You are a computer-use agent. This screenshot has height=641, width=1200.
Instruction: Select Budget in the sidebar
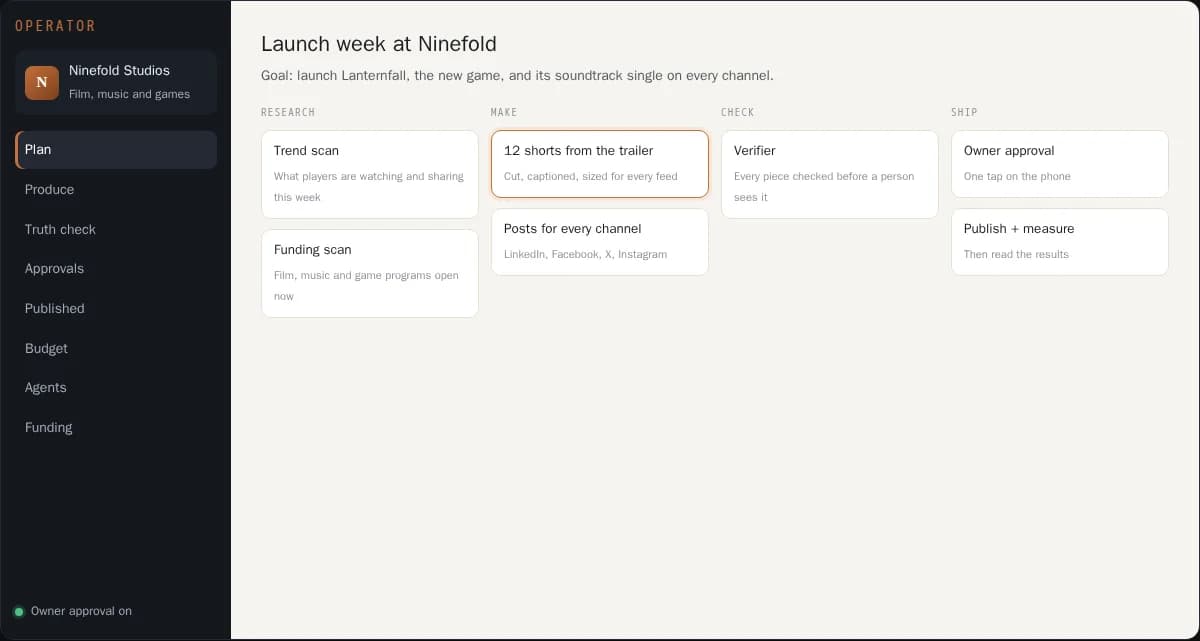click(x=116, y=348)
